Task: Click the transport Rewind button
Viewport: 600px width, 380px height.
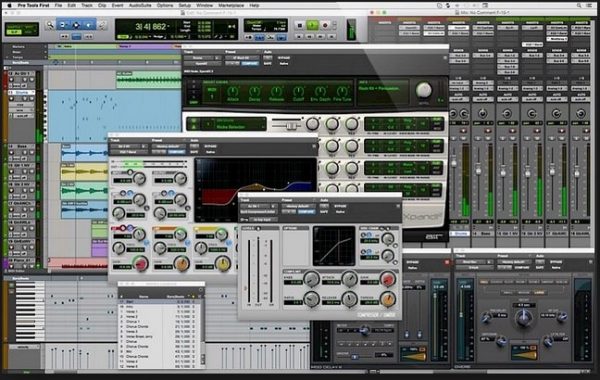Action: click(x=310, y=36)
